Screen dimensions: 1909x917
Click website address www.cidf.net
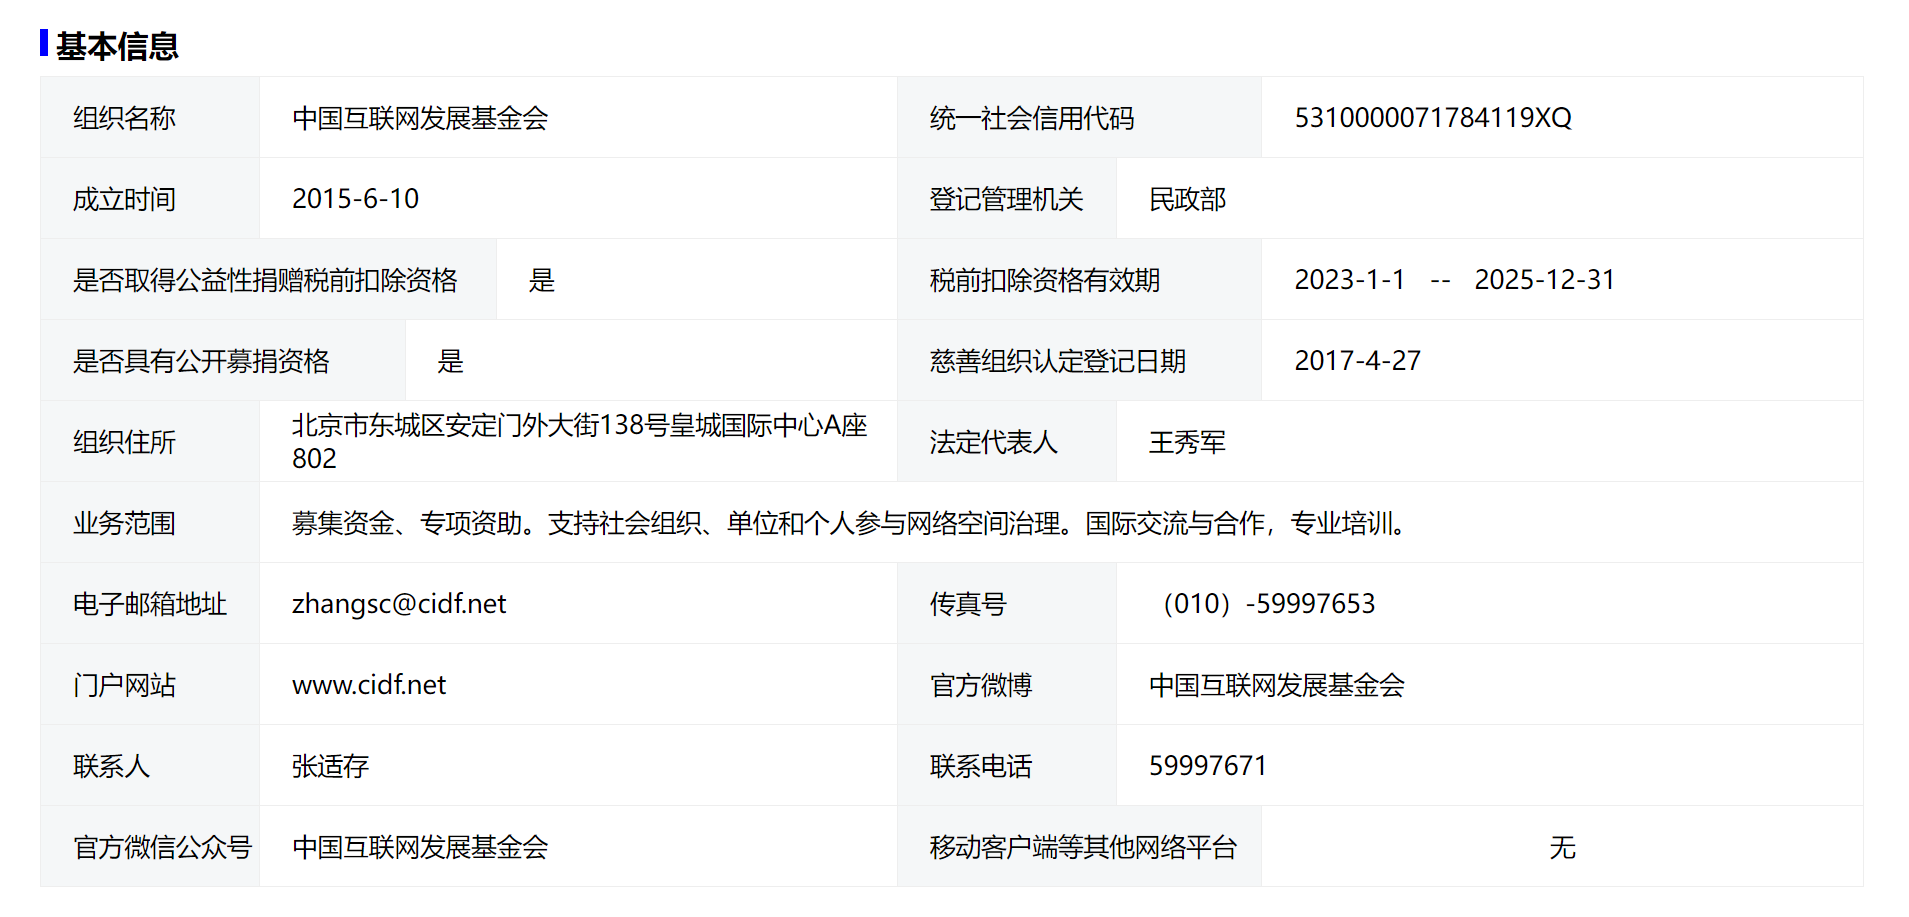(x=369, y=685)
